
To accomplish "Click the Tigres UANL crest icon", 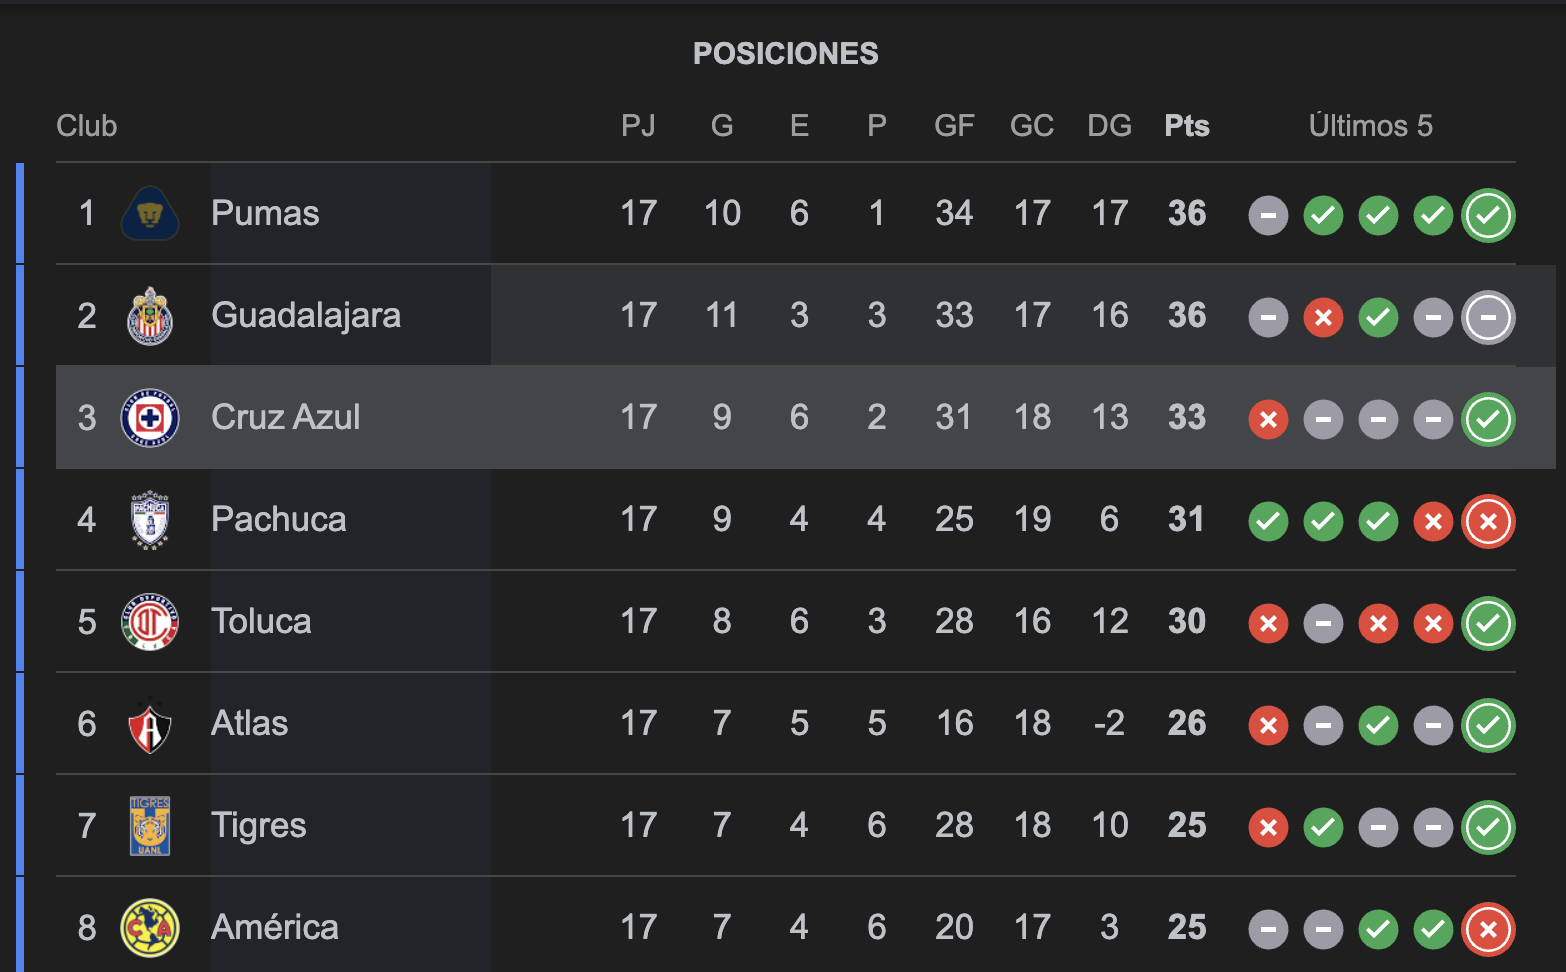I will [150, 826].
